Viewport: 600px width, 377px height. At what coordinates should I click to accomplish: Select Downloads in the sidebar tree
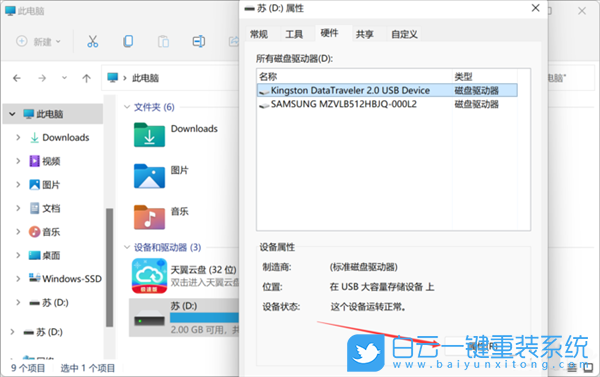tap(59, 137)
